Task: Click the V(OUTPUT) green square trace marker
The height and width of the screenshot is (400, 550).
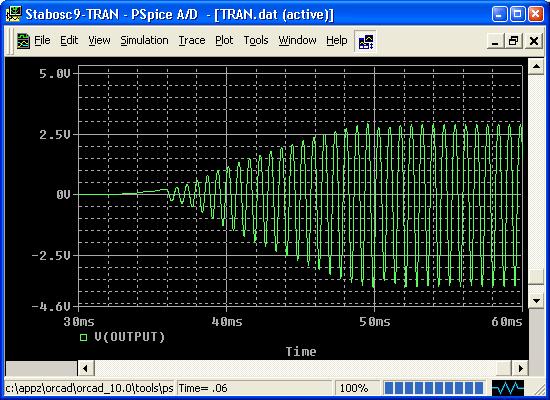Action: [x=83, y=338]
